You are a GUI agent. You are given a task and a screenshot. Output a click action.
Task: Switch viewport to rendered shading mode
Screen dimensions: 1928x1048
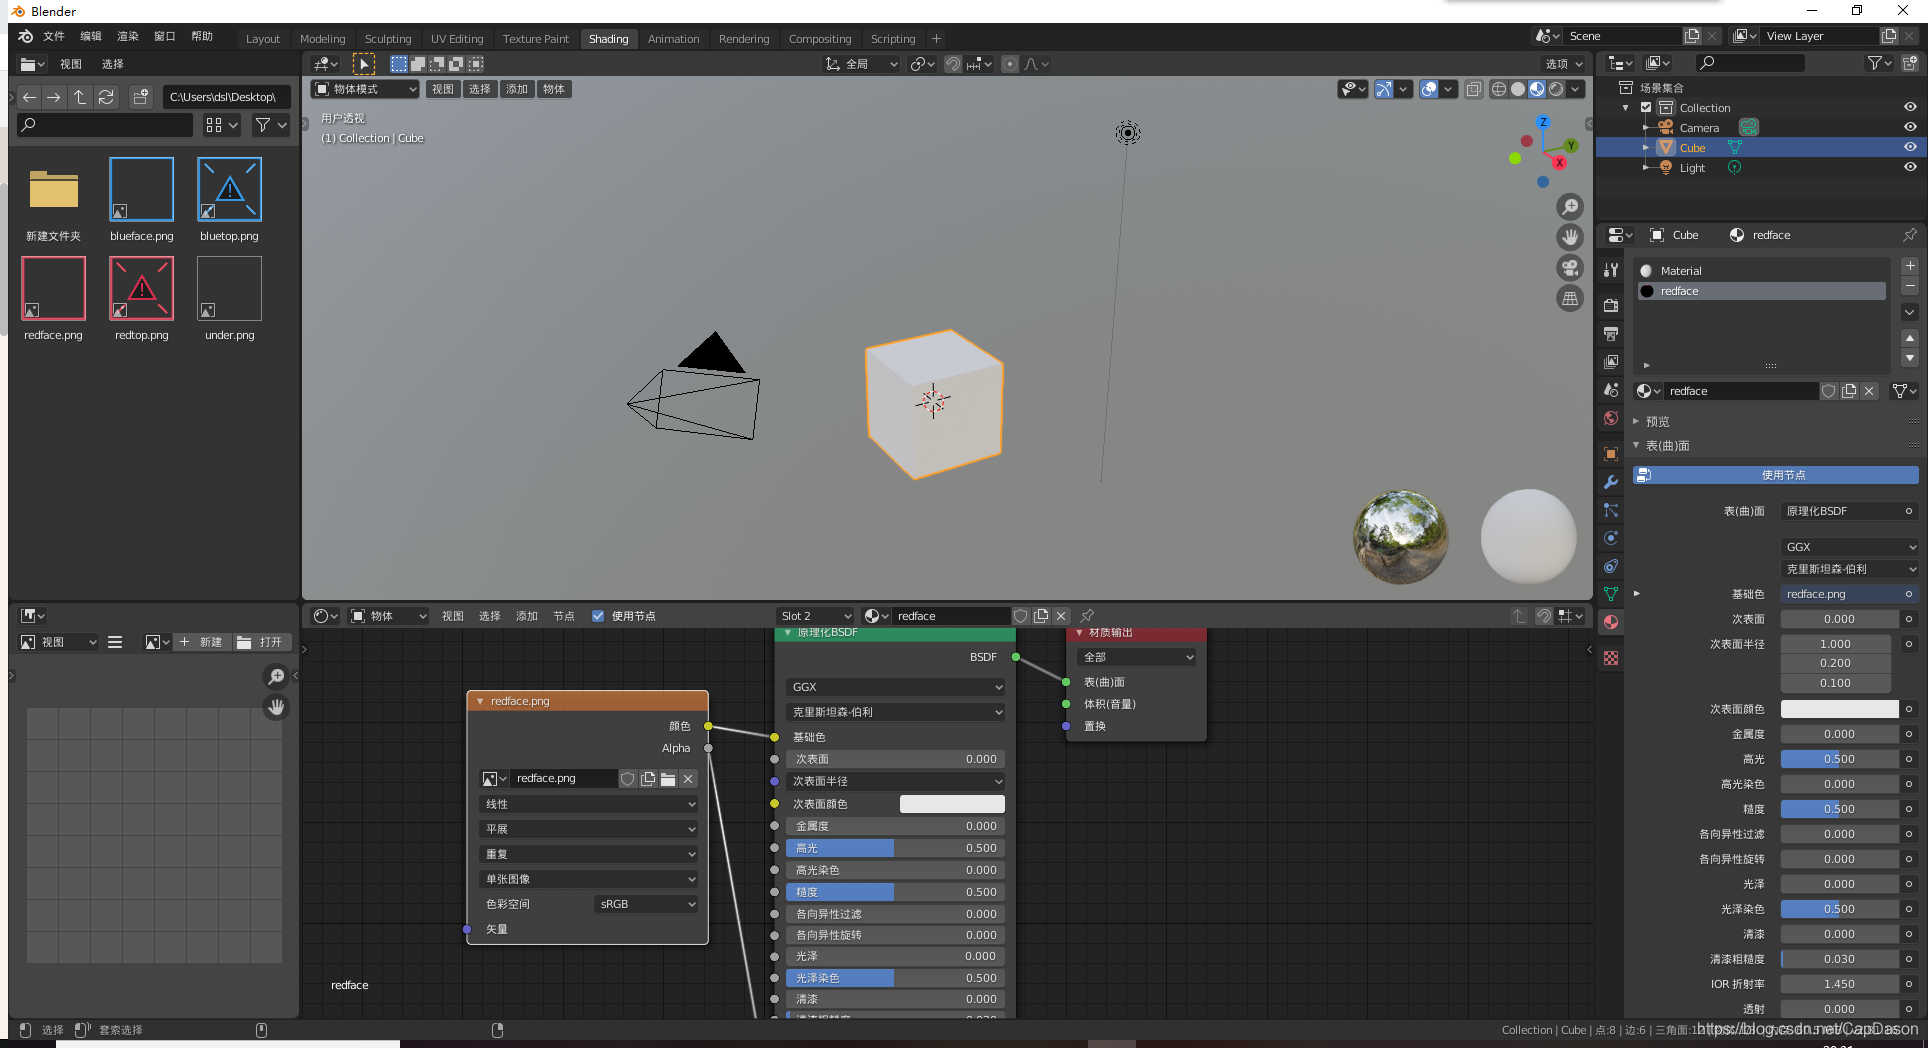pyautogui.click(x=1557, y=89)
